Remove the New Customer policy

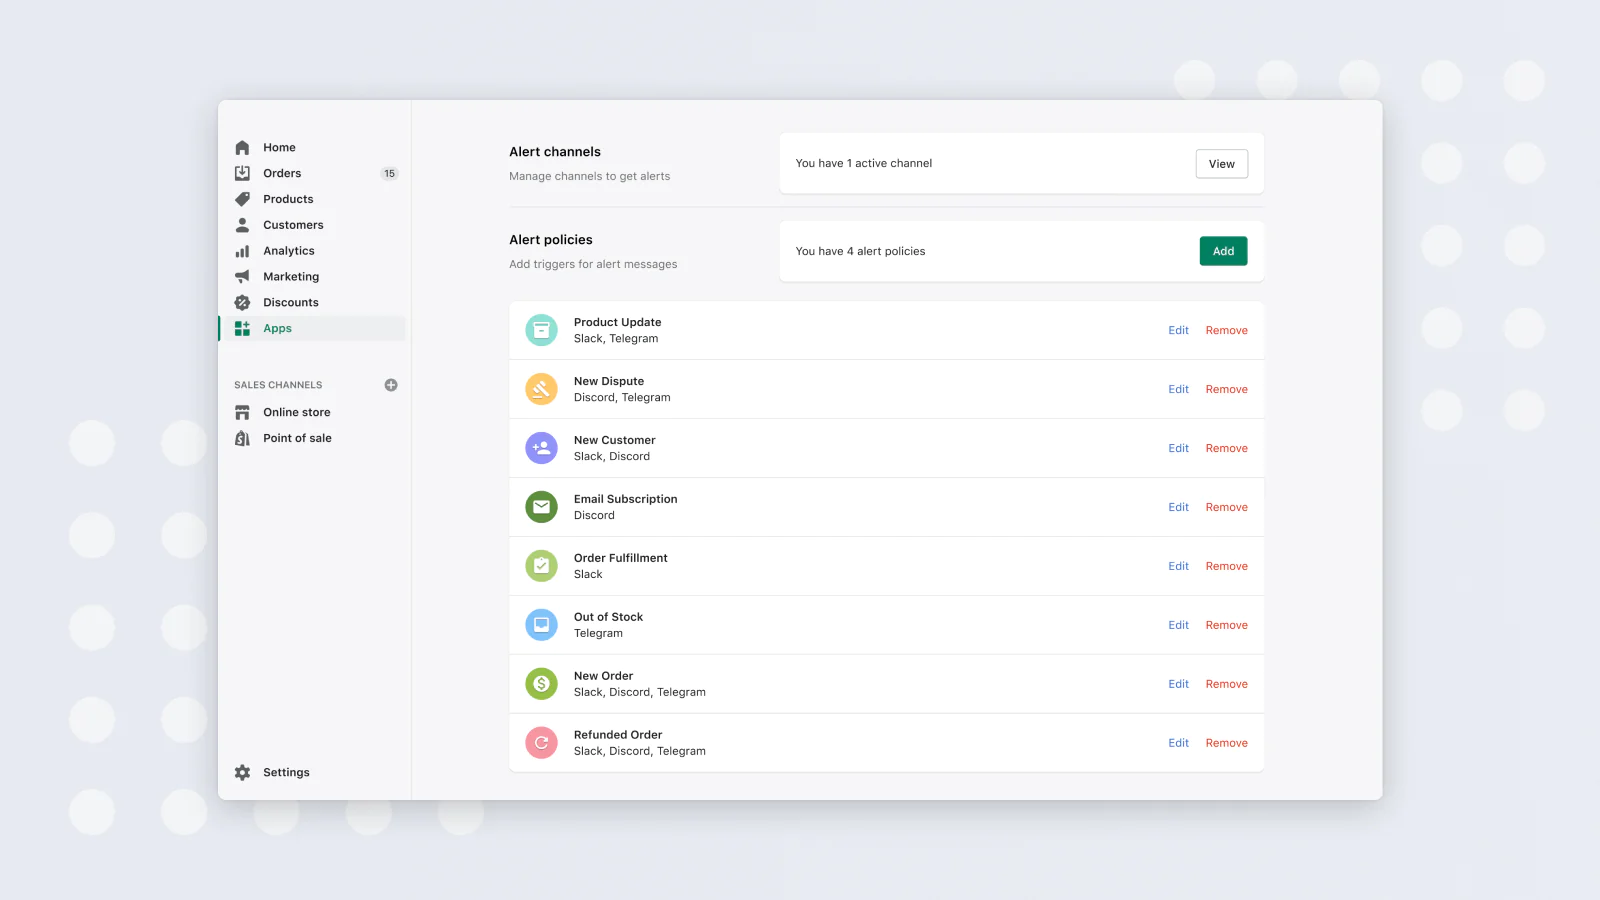pyautogui.click(x=1226, y=448)
